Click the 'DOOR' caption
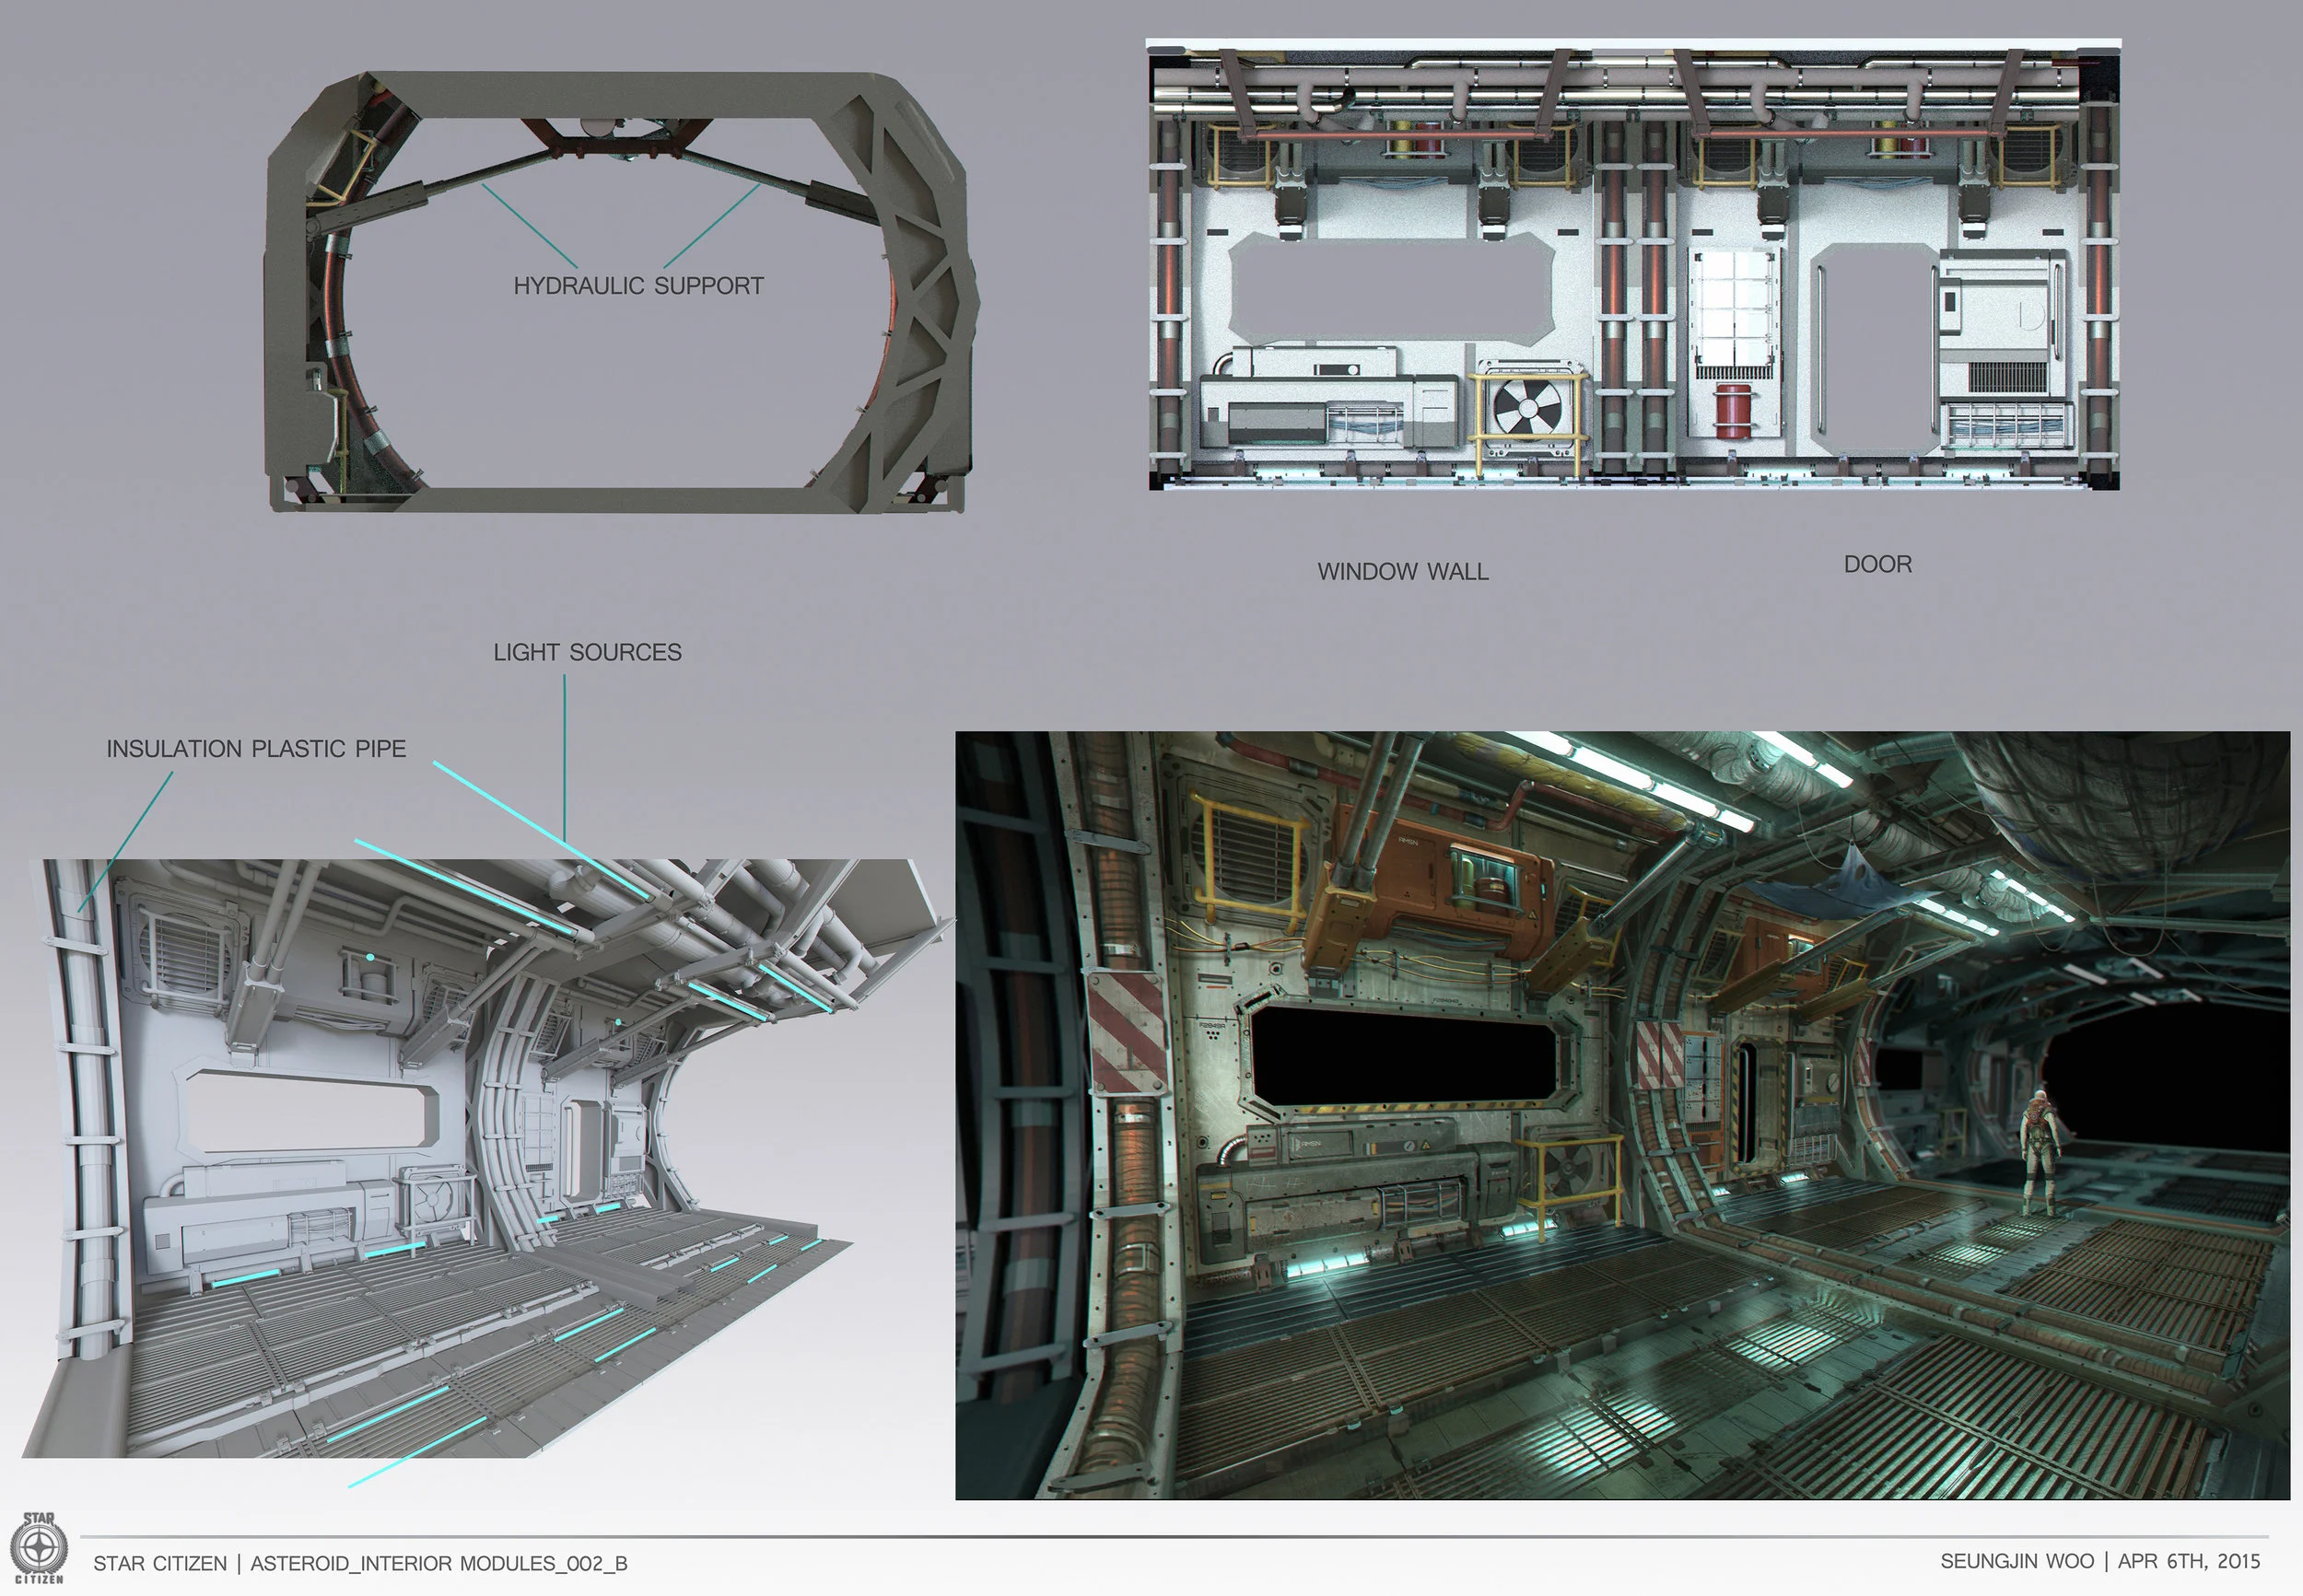 click(x=1877, y=564)
